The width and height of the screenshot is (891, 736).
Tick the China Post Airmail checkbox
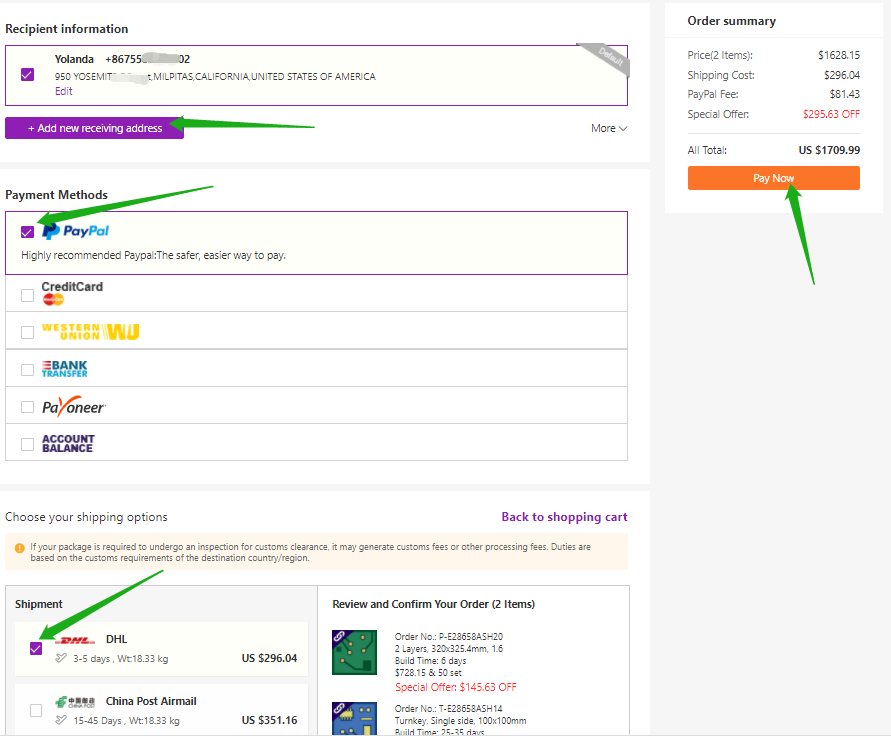36,710
